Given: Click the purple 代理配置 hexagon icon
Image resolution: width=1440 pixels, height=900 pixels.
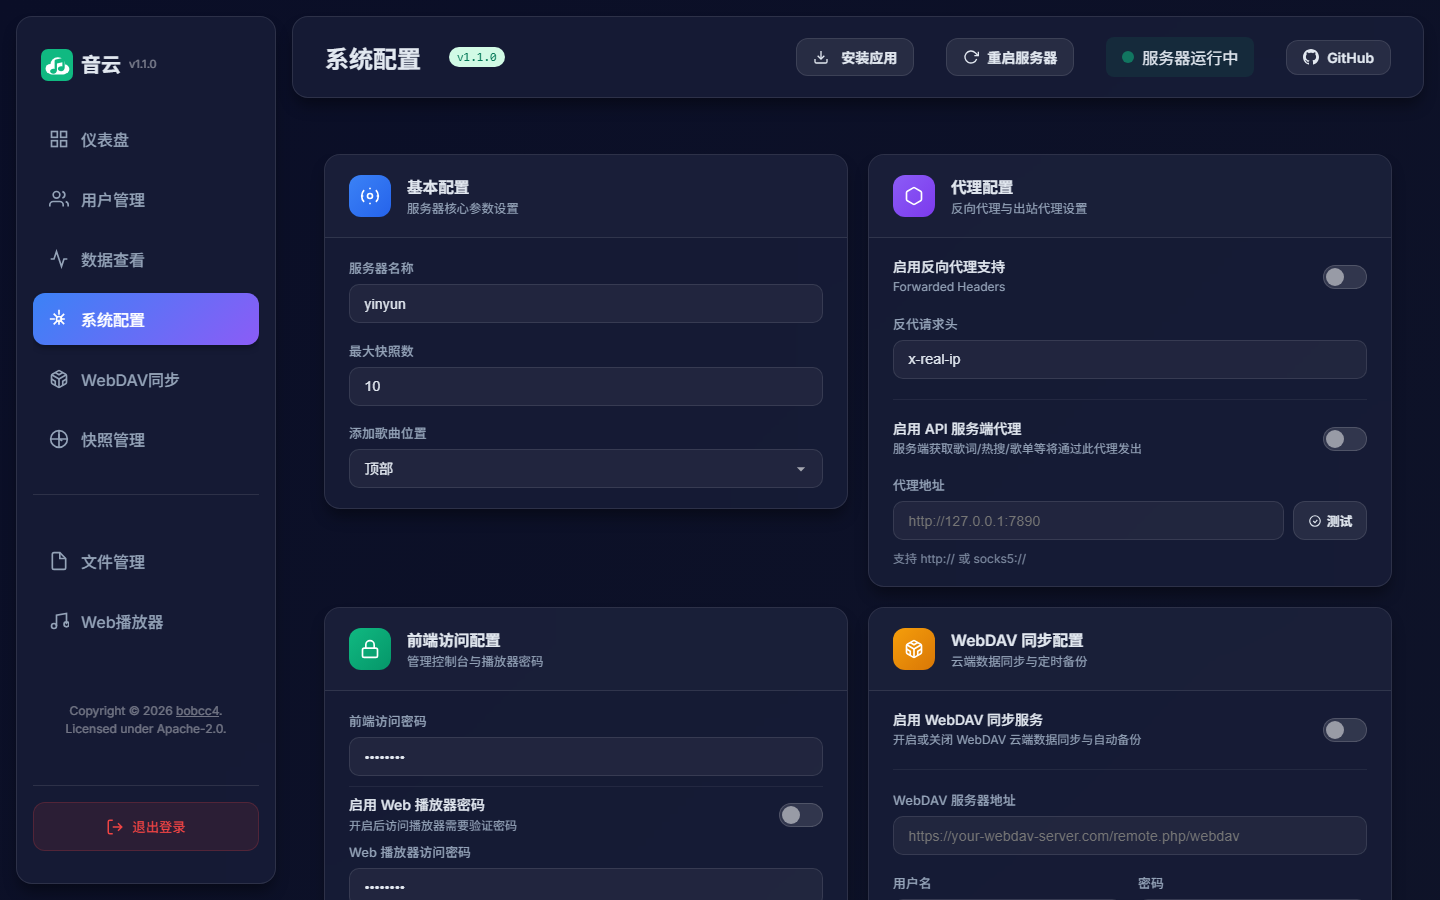Looking at the screenshot, I should [x=914, y=196].
